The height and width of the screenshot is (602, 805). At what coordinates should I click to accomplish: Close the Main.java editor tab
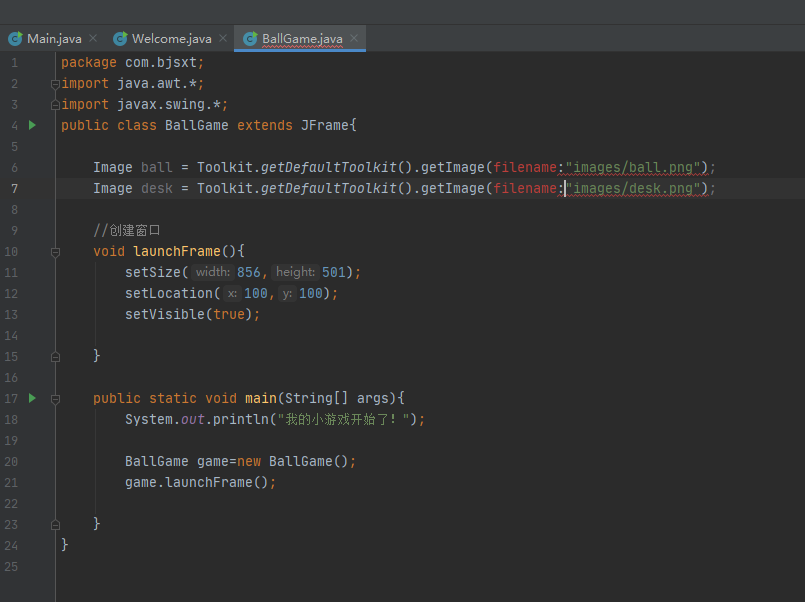coord(93,38)
